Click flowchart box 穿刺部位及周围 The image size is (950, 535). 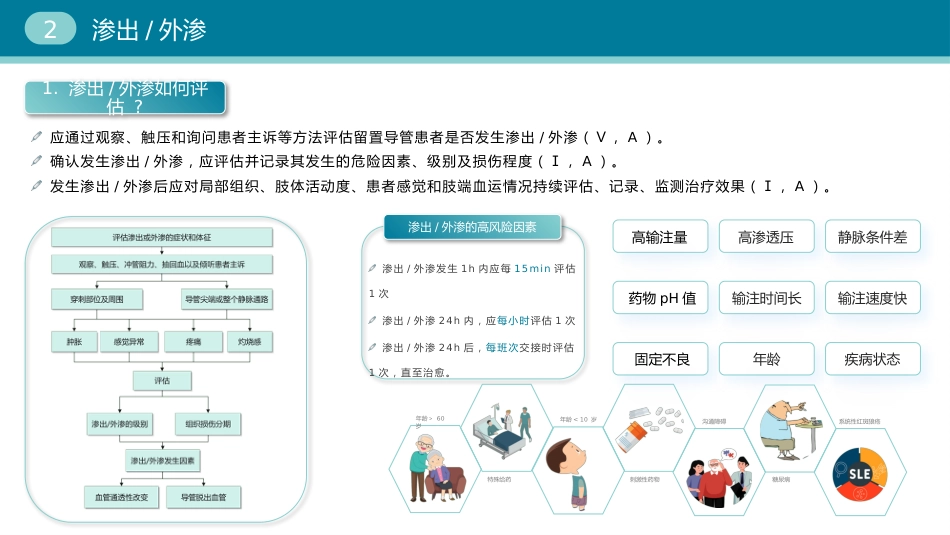tap(97, 299)
